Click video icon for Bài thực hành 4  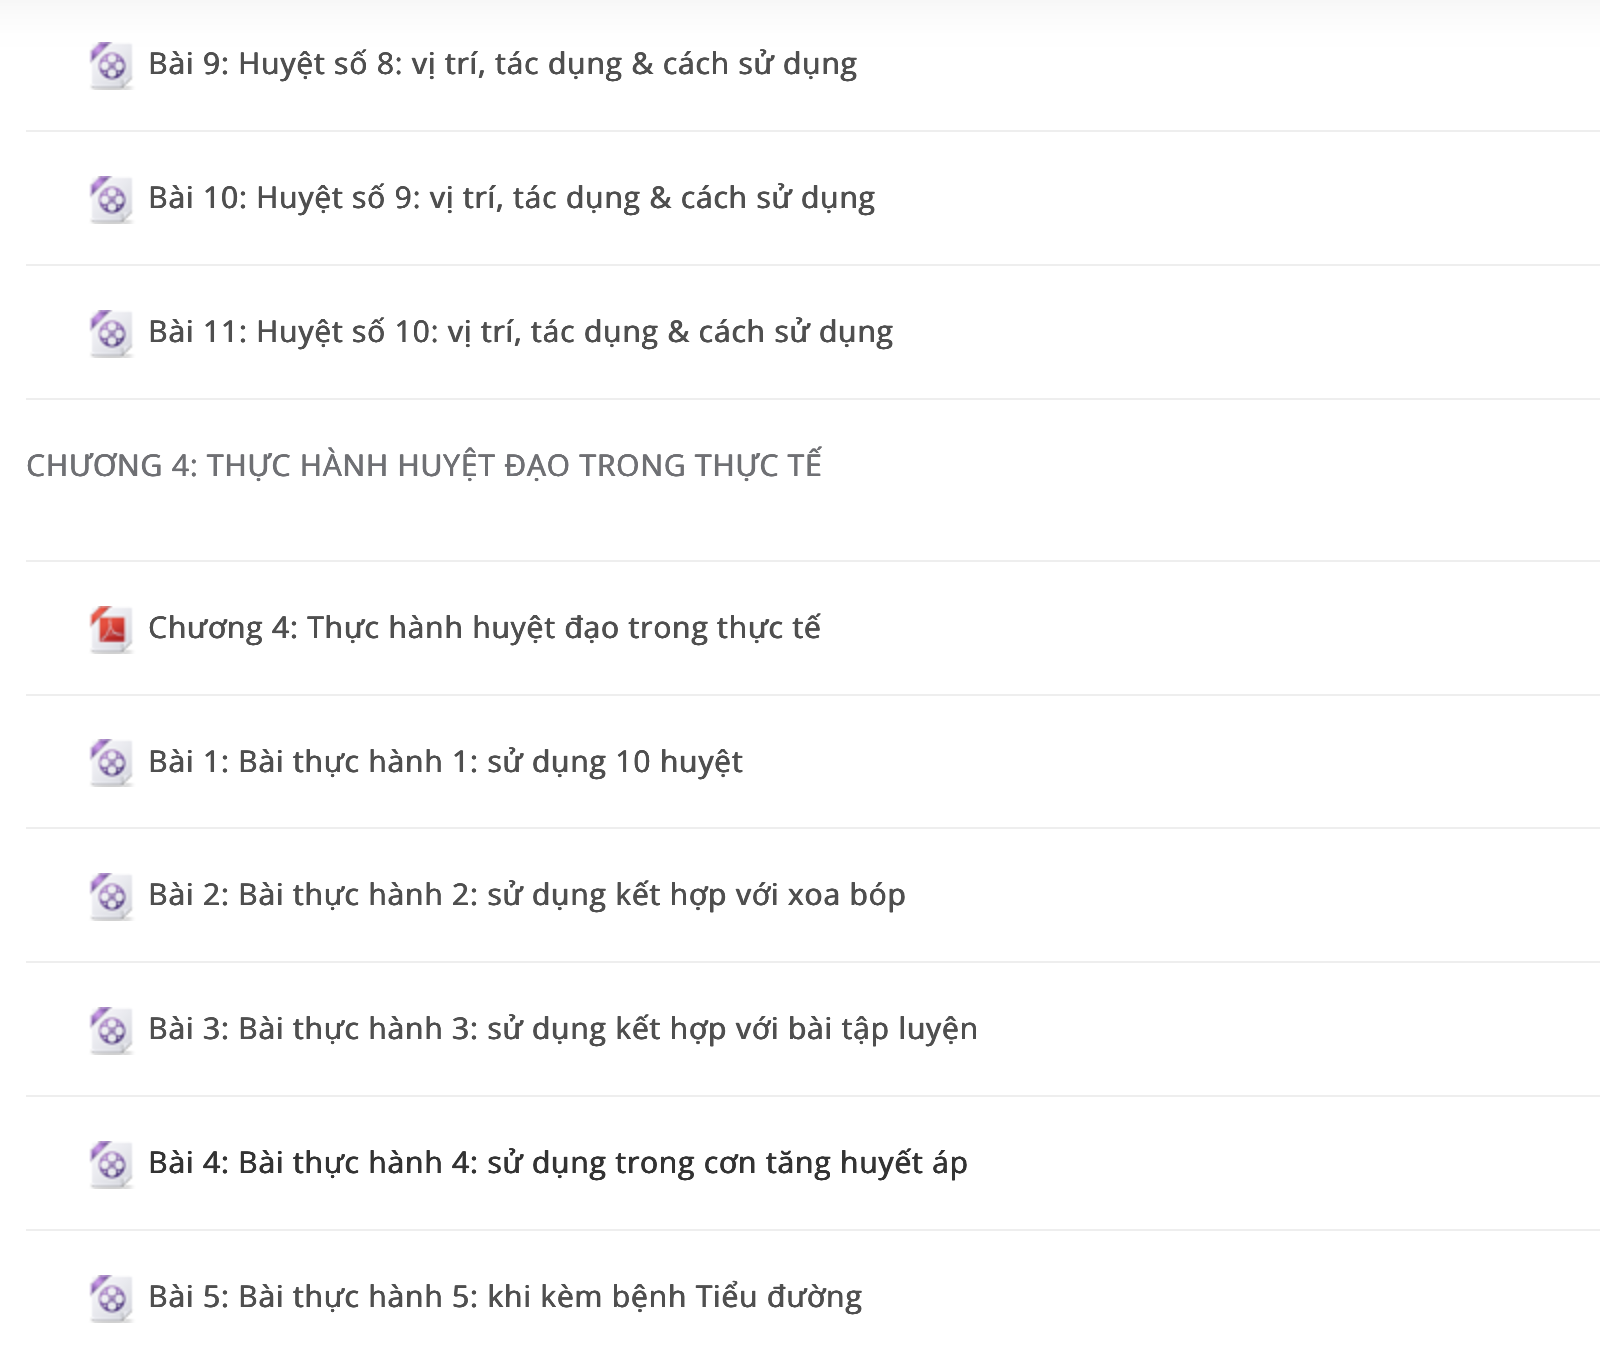[111, 1165]
